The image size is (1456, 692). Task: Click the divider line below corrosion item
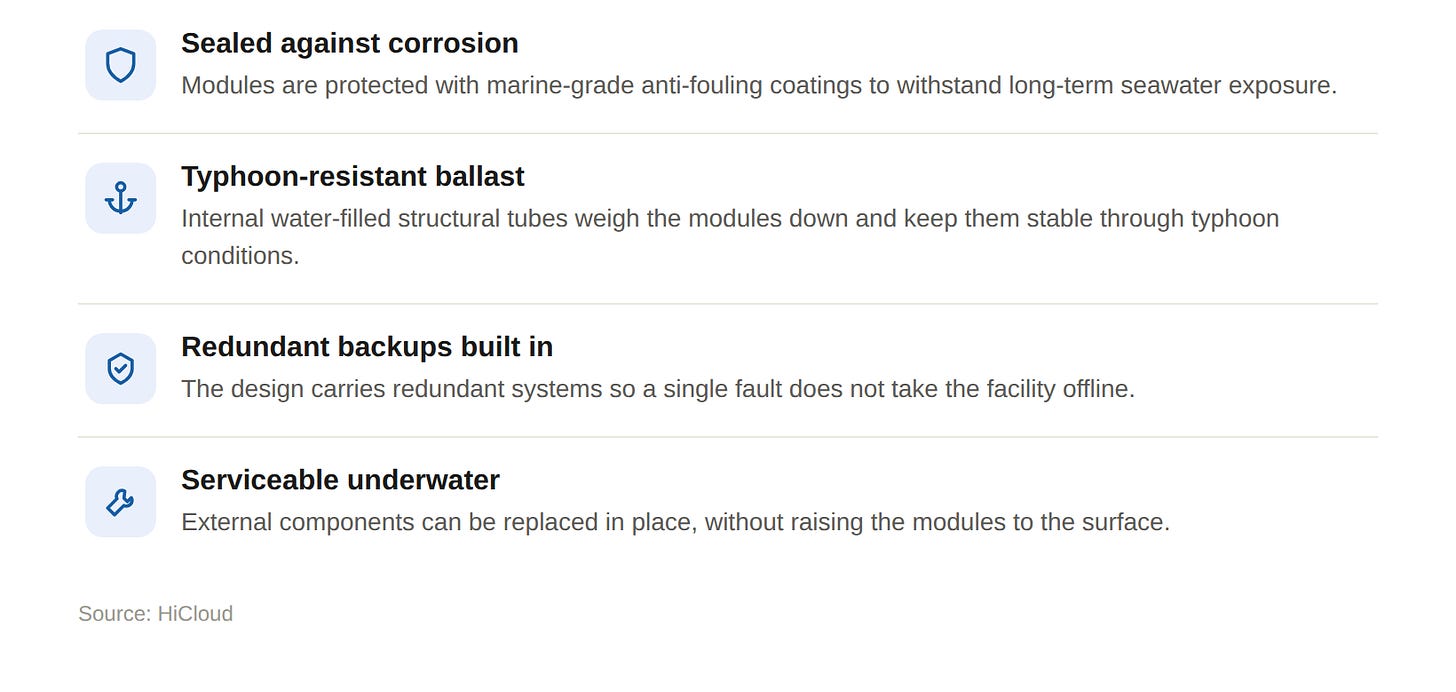(728, 133)
